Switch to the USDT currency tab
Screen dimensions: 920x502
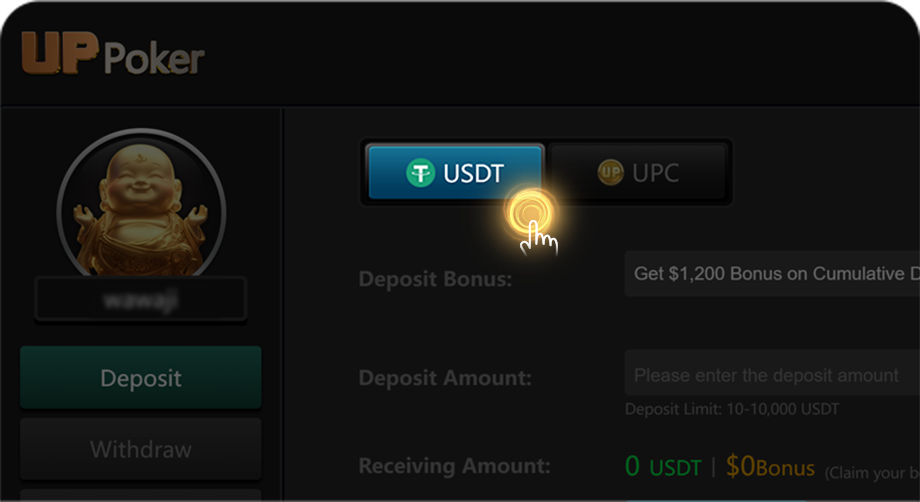(455, 173)
